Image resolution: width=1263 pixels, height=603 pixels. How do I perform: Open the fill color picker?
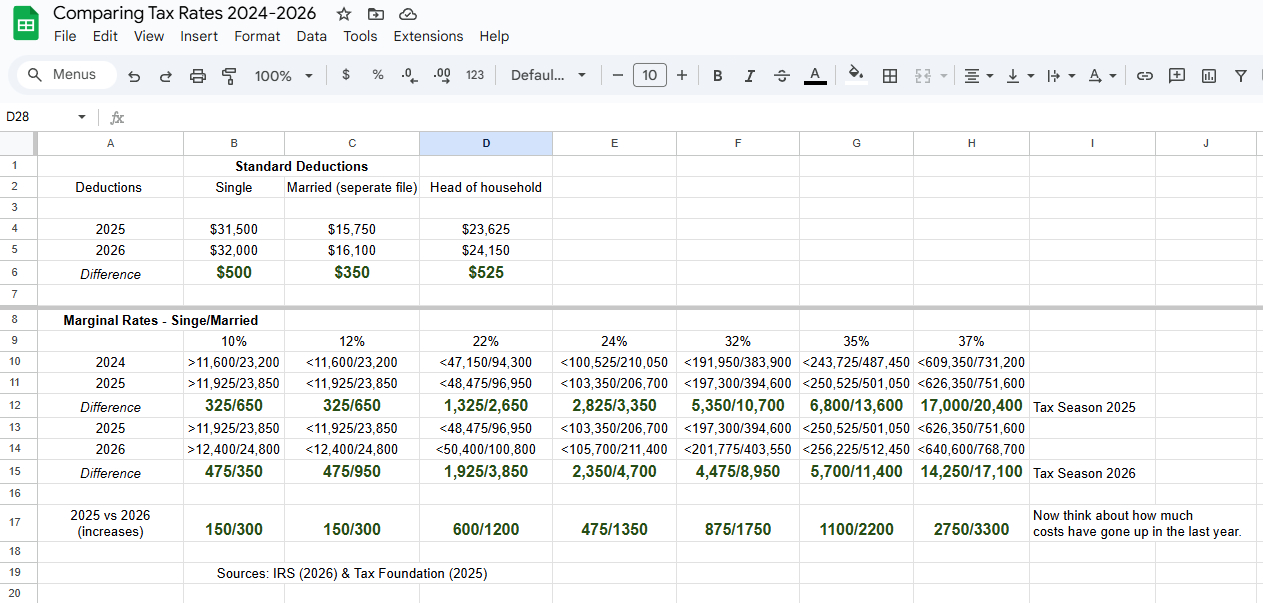pos(855,75)
